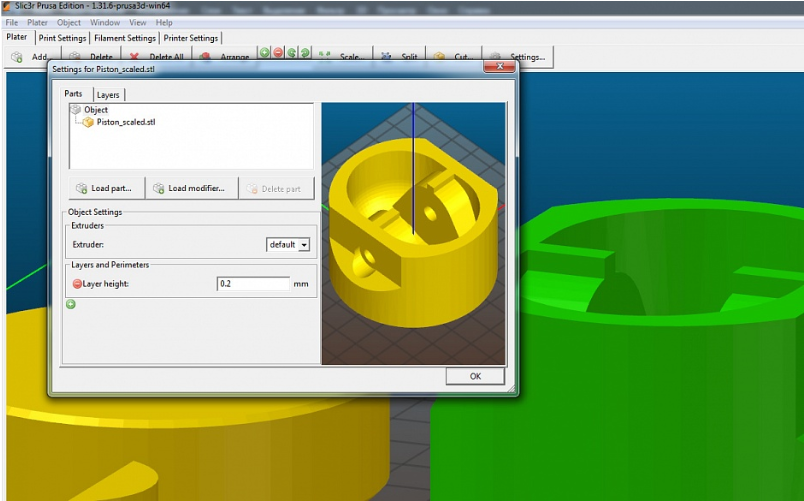Click the Load modifier button
Image resolution: width=804 pixels, height=501 pixels.
[x=192, y=188]
